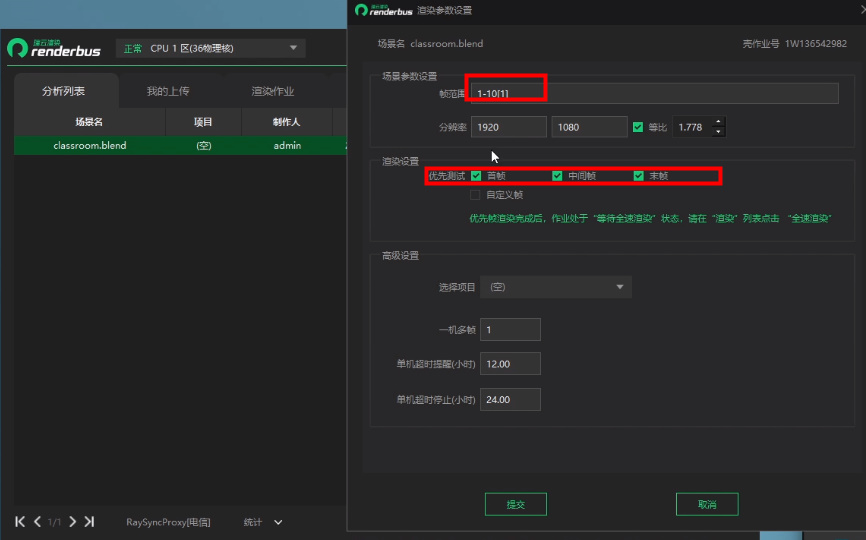Click the Renderbus logo in dialog title
Image resolution: width=866 pixels, height=540 pixels.
[383, 10]
